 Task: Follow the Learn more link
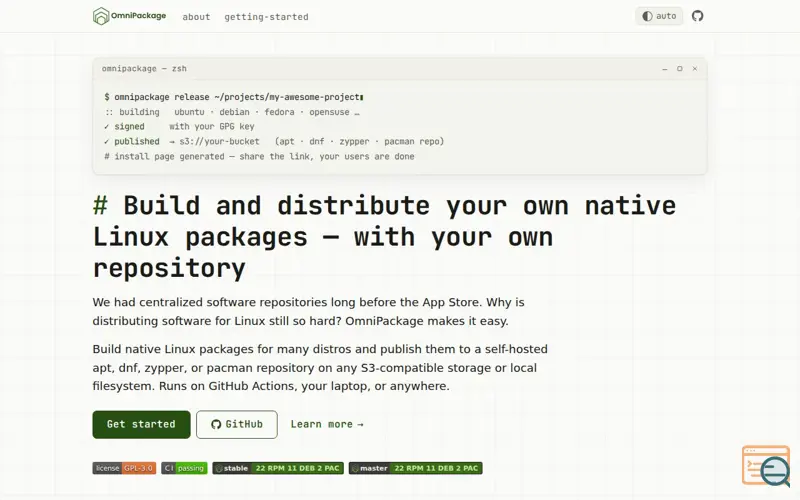(327, 424)
